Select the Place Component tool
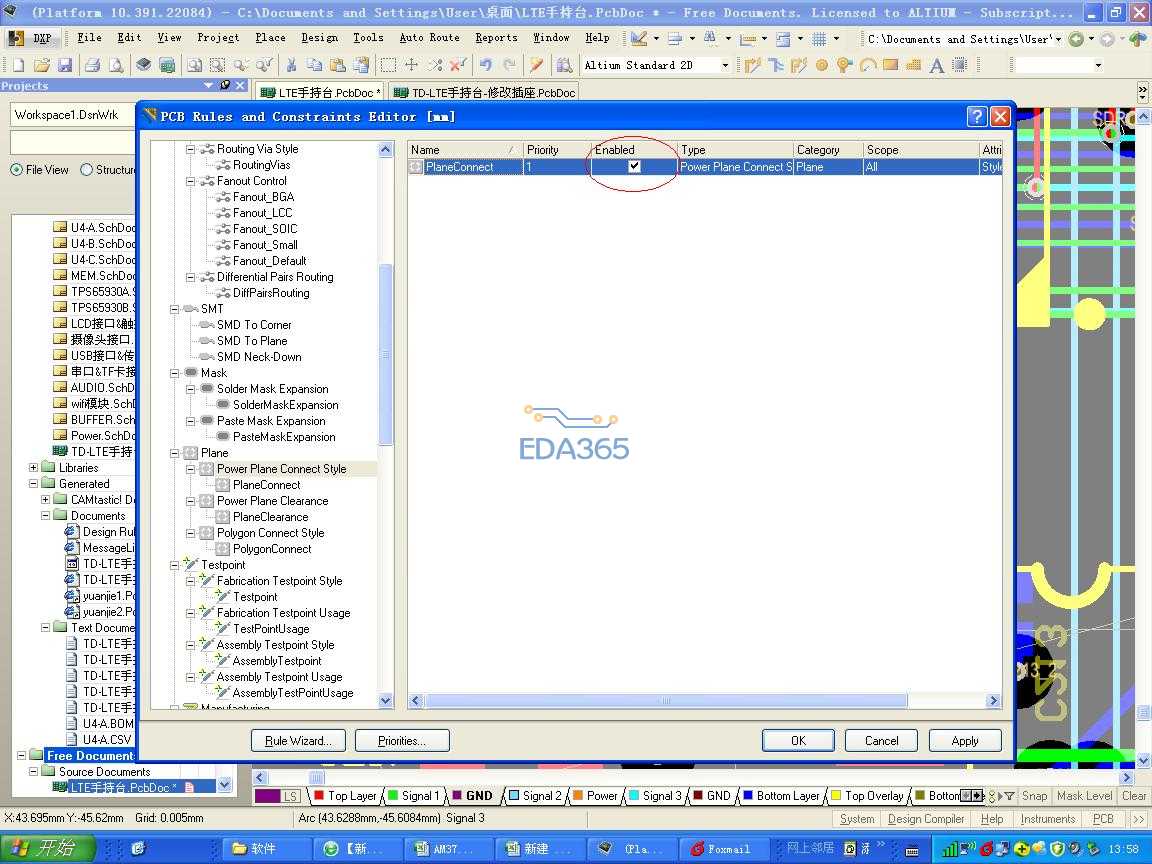 click(960, 65)
